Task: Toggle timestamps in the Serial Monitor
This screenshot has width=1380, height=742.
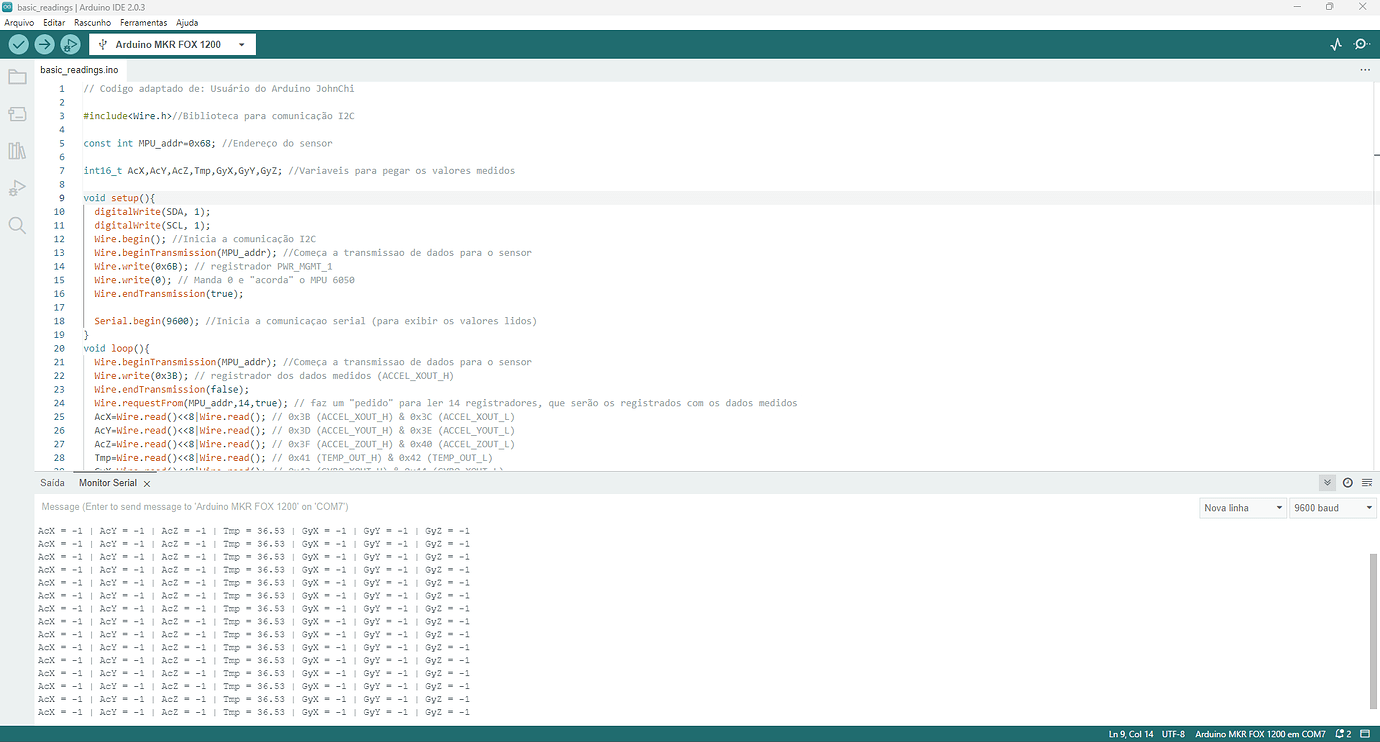Action: pyautogui.click(x=1347, y=481)
